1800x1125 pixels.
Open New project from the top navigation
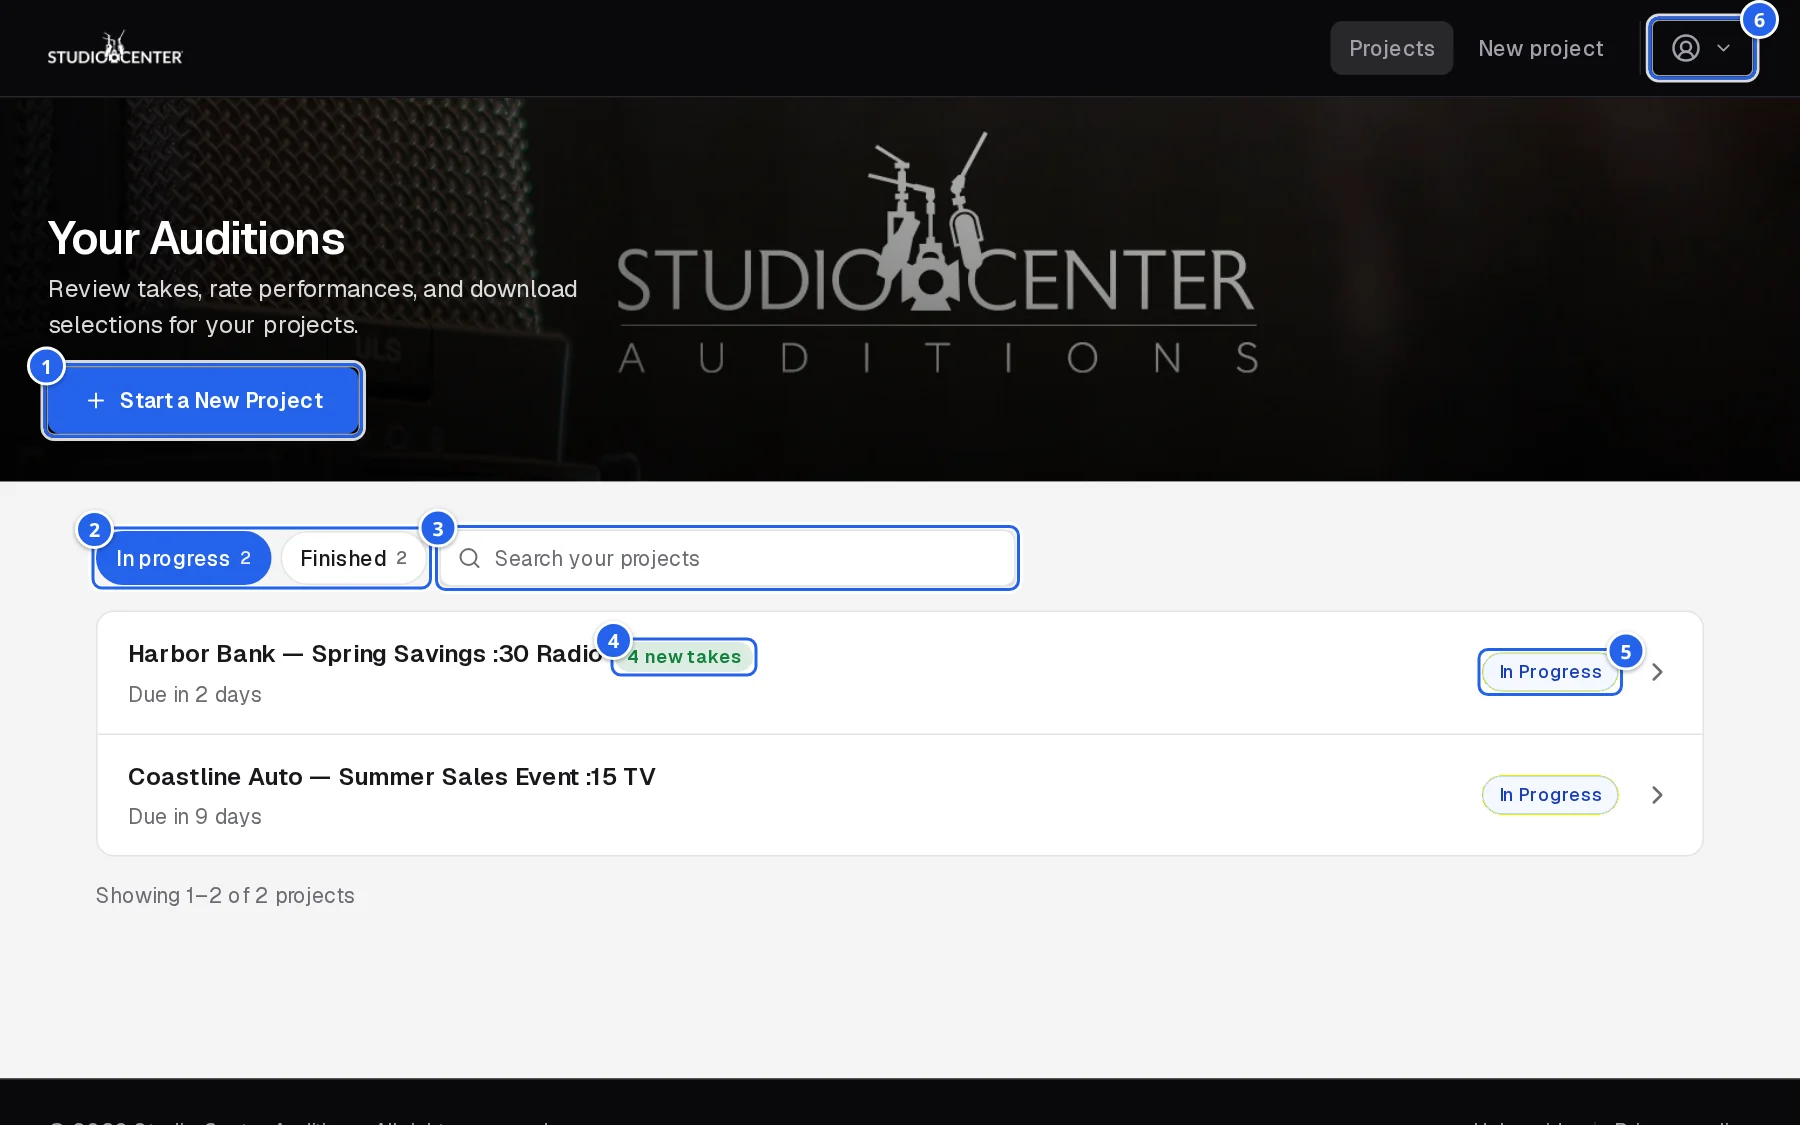(x=1540, y=48)
